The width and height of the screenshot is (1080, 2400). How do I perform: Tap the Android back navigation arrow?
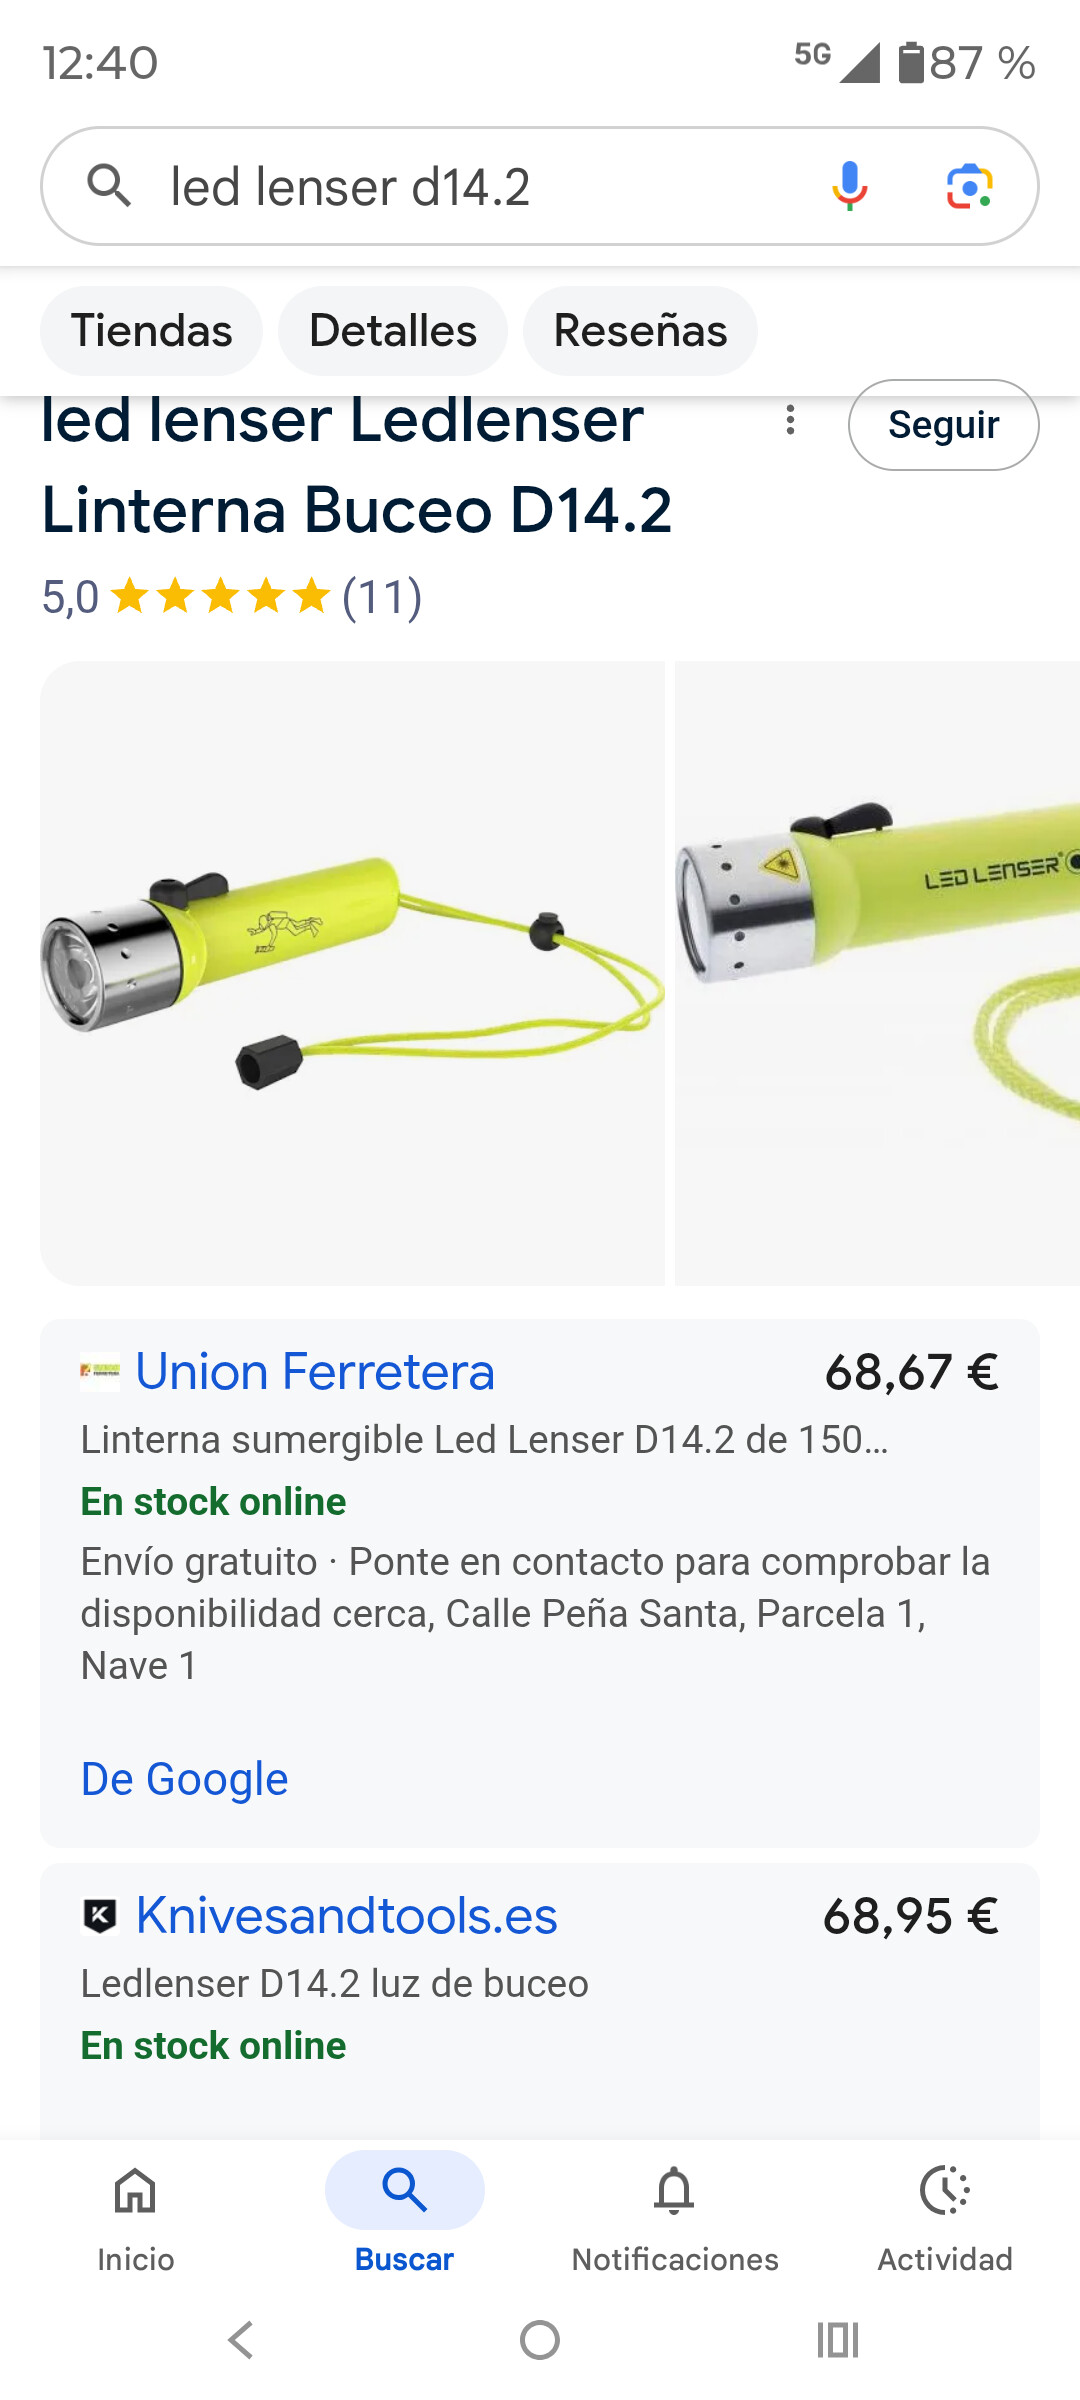241,2340
